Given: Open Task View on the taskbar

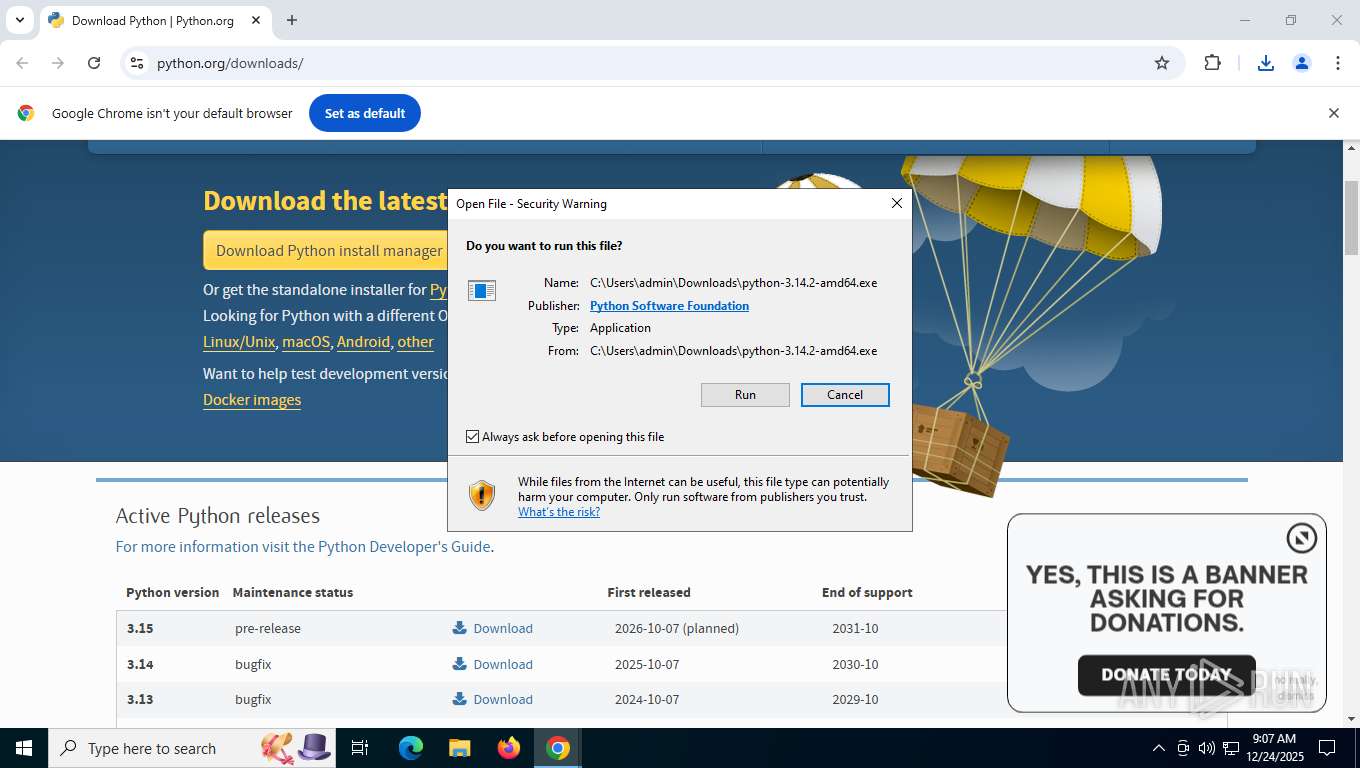Looking at the screenshot, I should (x=360, y=748).
